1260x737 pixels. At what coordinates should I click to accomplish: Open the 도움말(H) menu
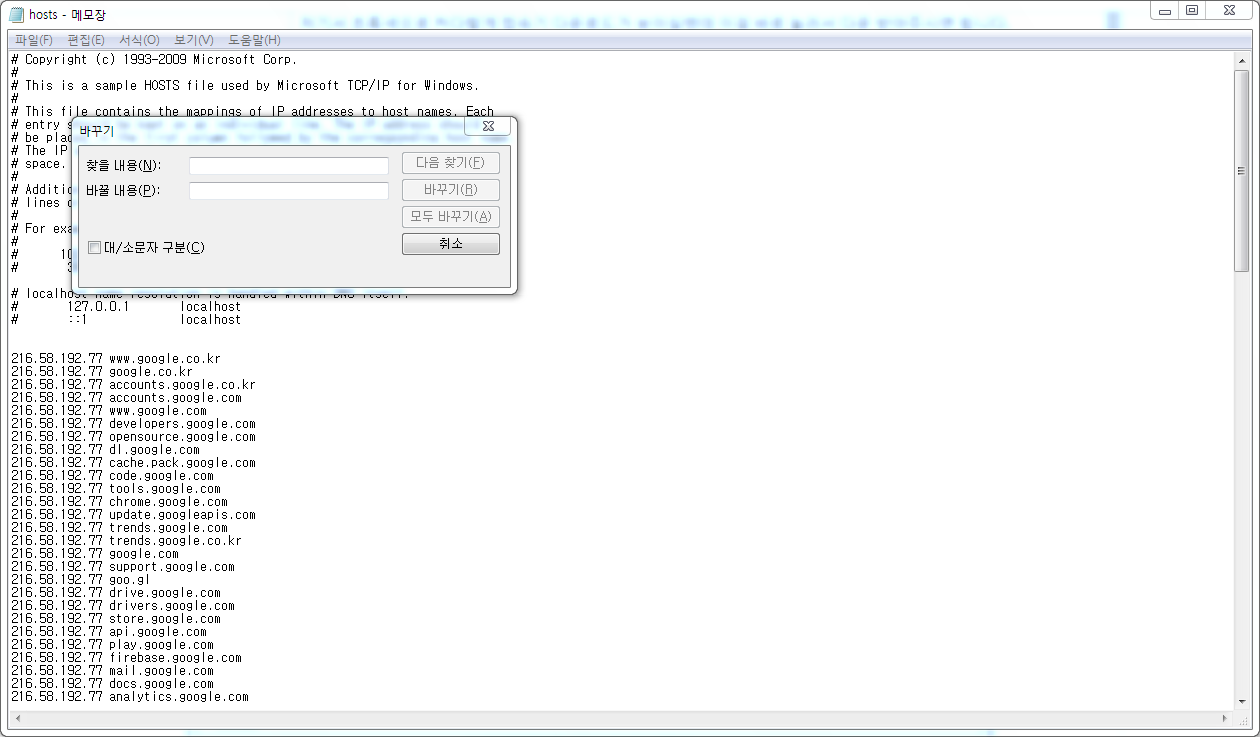pyautogui.click(x=254, y=40)
